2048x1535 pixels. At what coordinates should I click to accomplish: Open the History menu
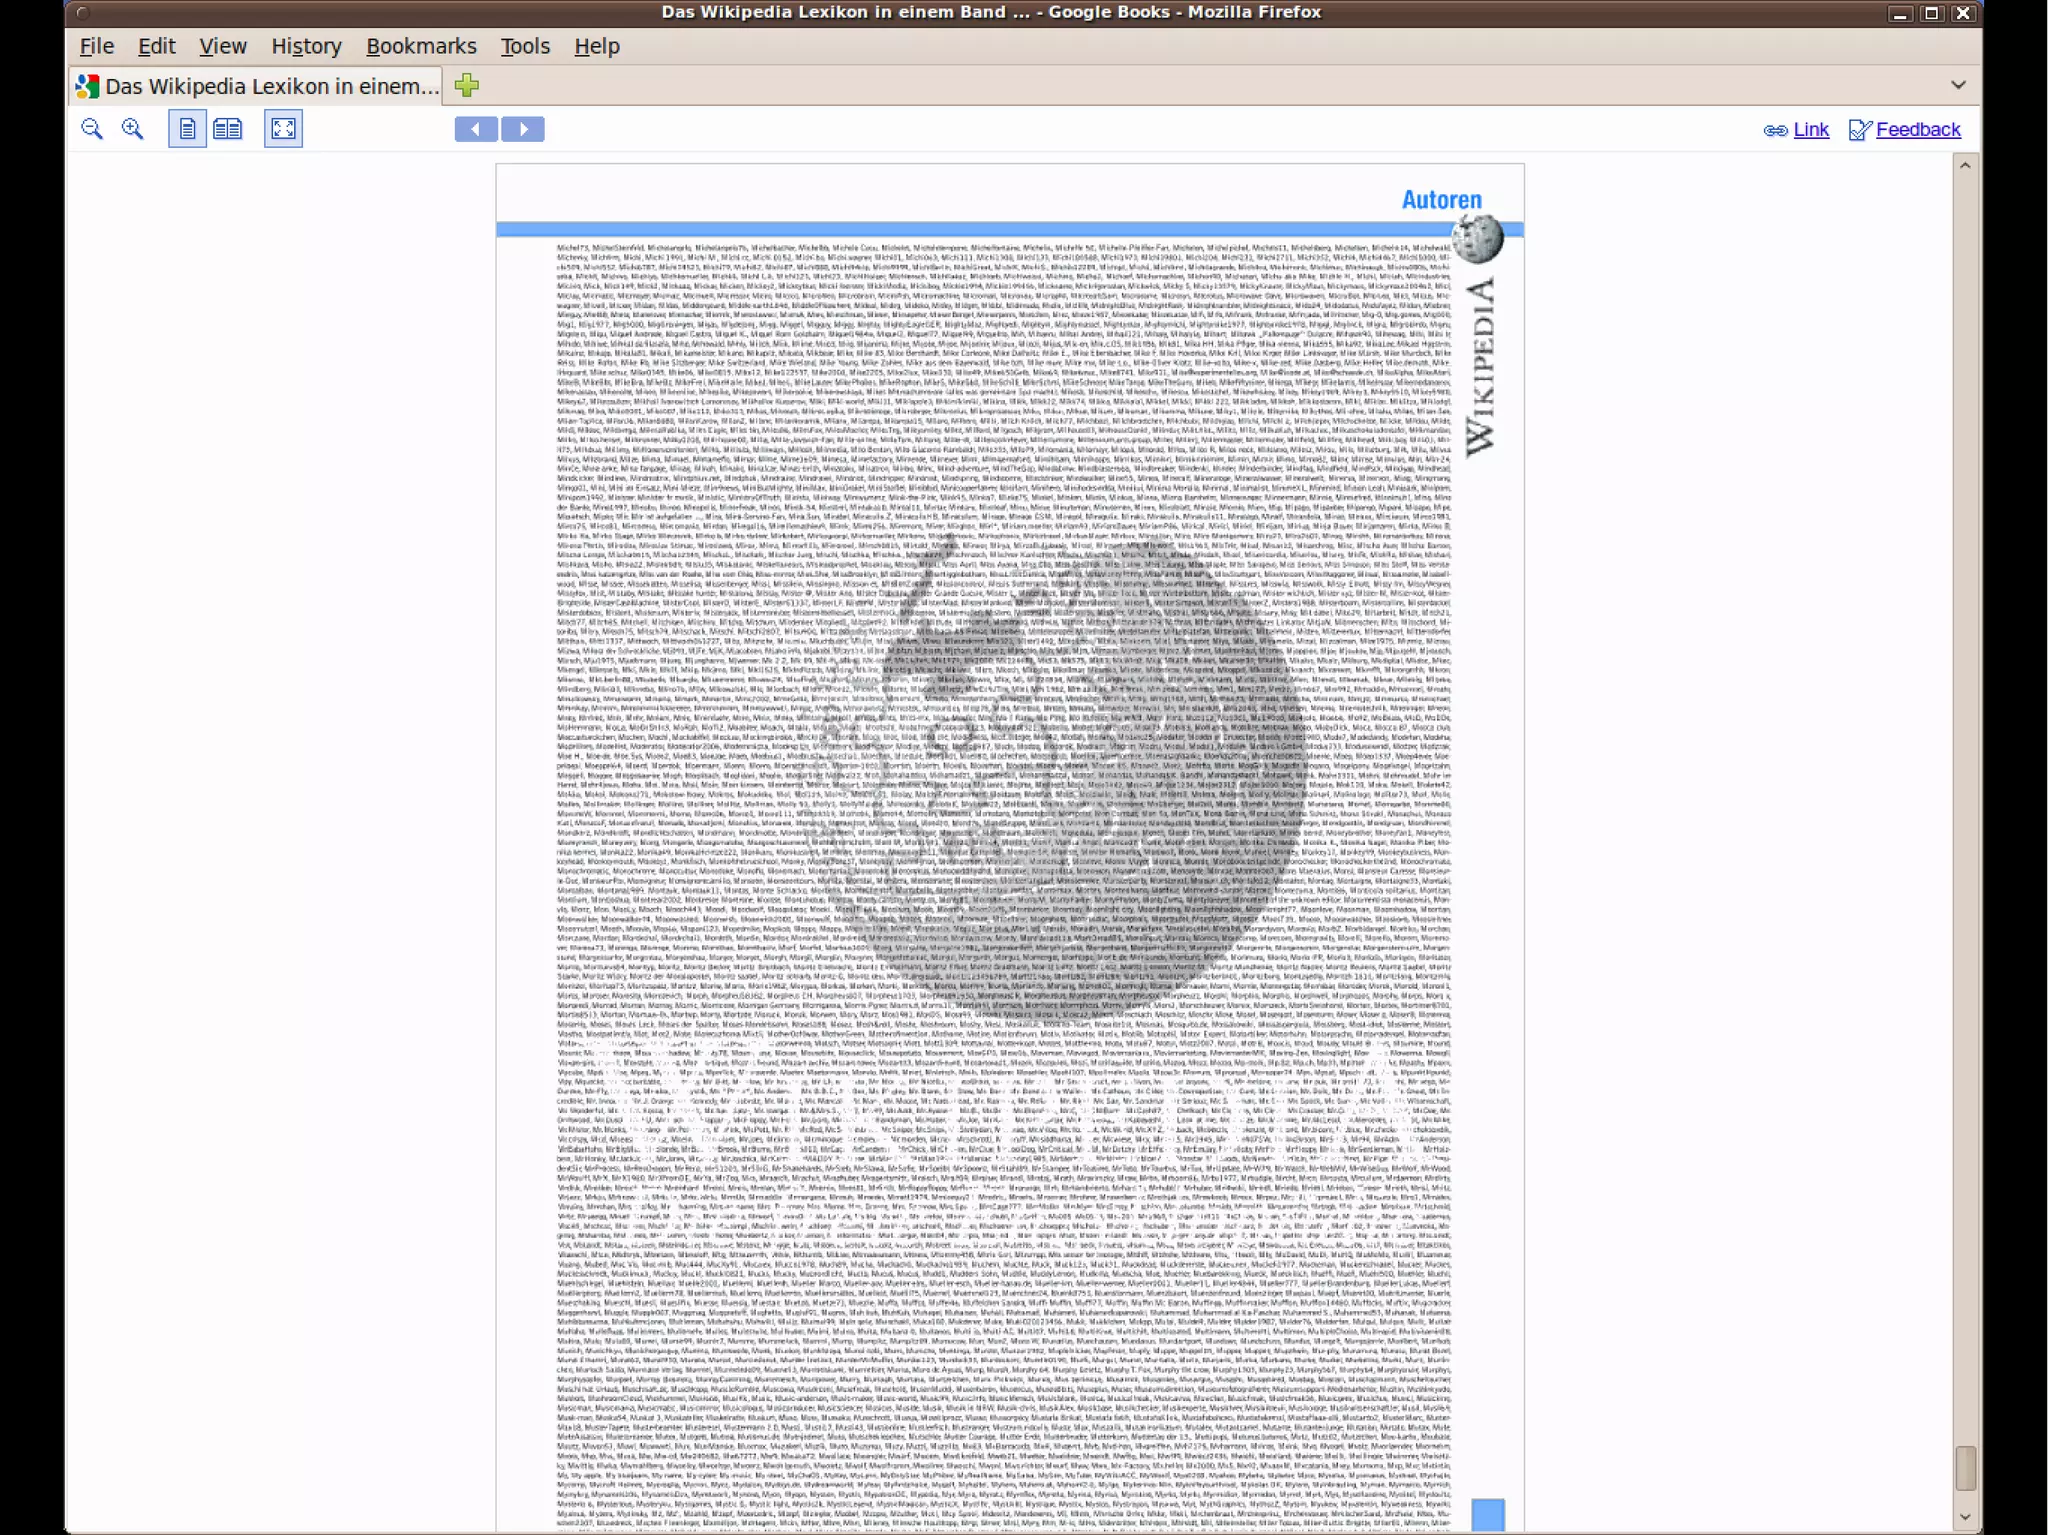[306, 46]
